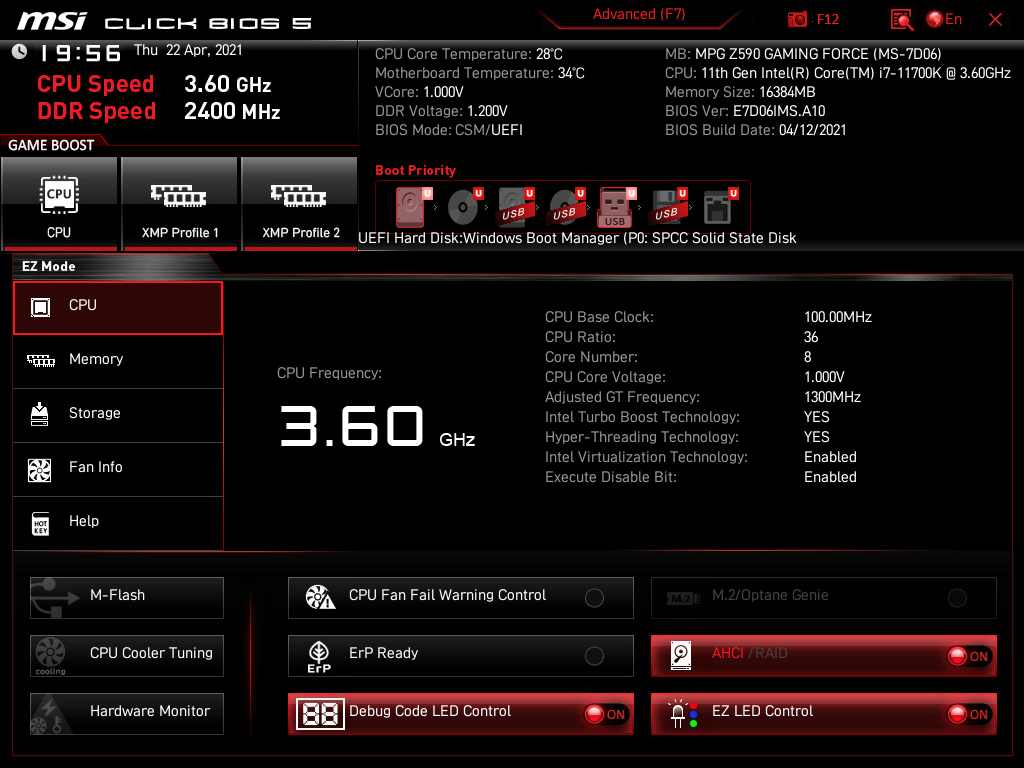Click the 19:56 system time
The height and width of the screenshot is (768, 1024).
click(x=80, y=53)
